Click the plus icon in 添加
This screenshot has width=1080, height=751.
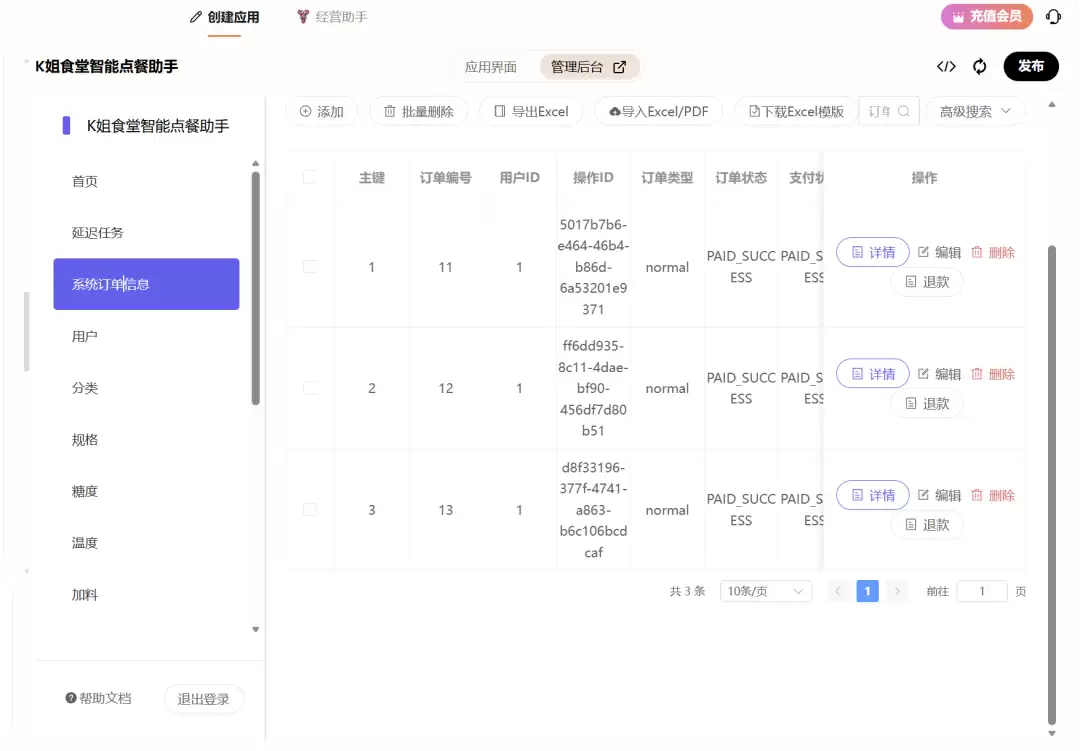(305, 111)
